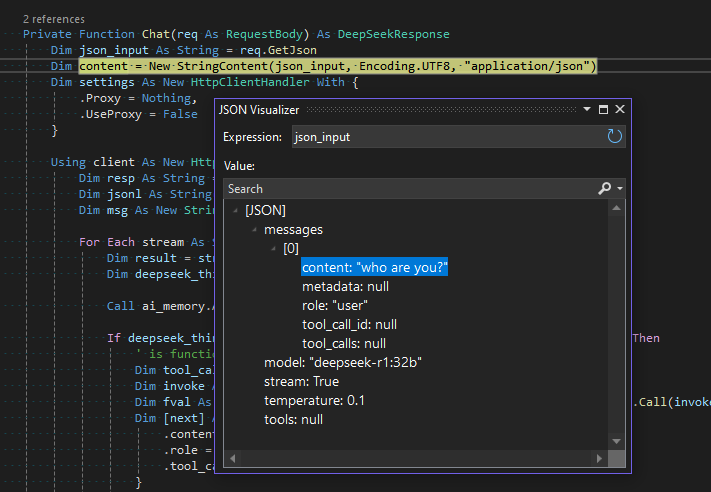This screenshot has height=492, width=711.
Task: Collapse the messages tree node
Action: 254,230
